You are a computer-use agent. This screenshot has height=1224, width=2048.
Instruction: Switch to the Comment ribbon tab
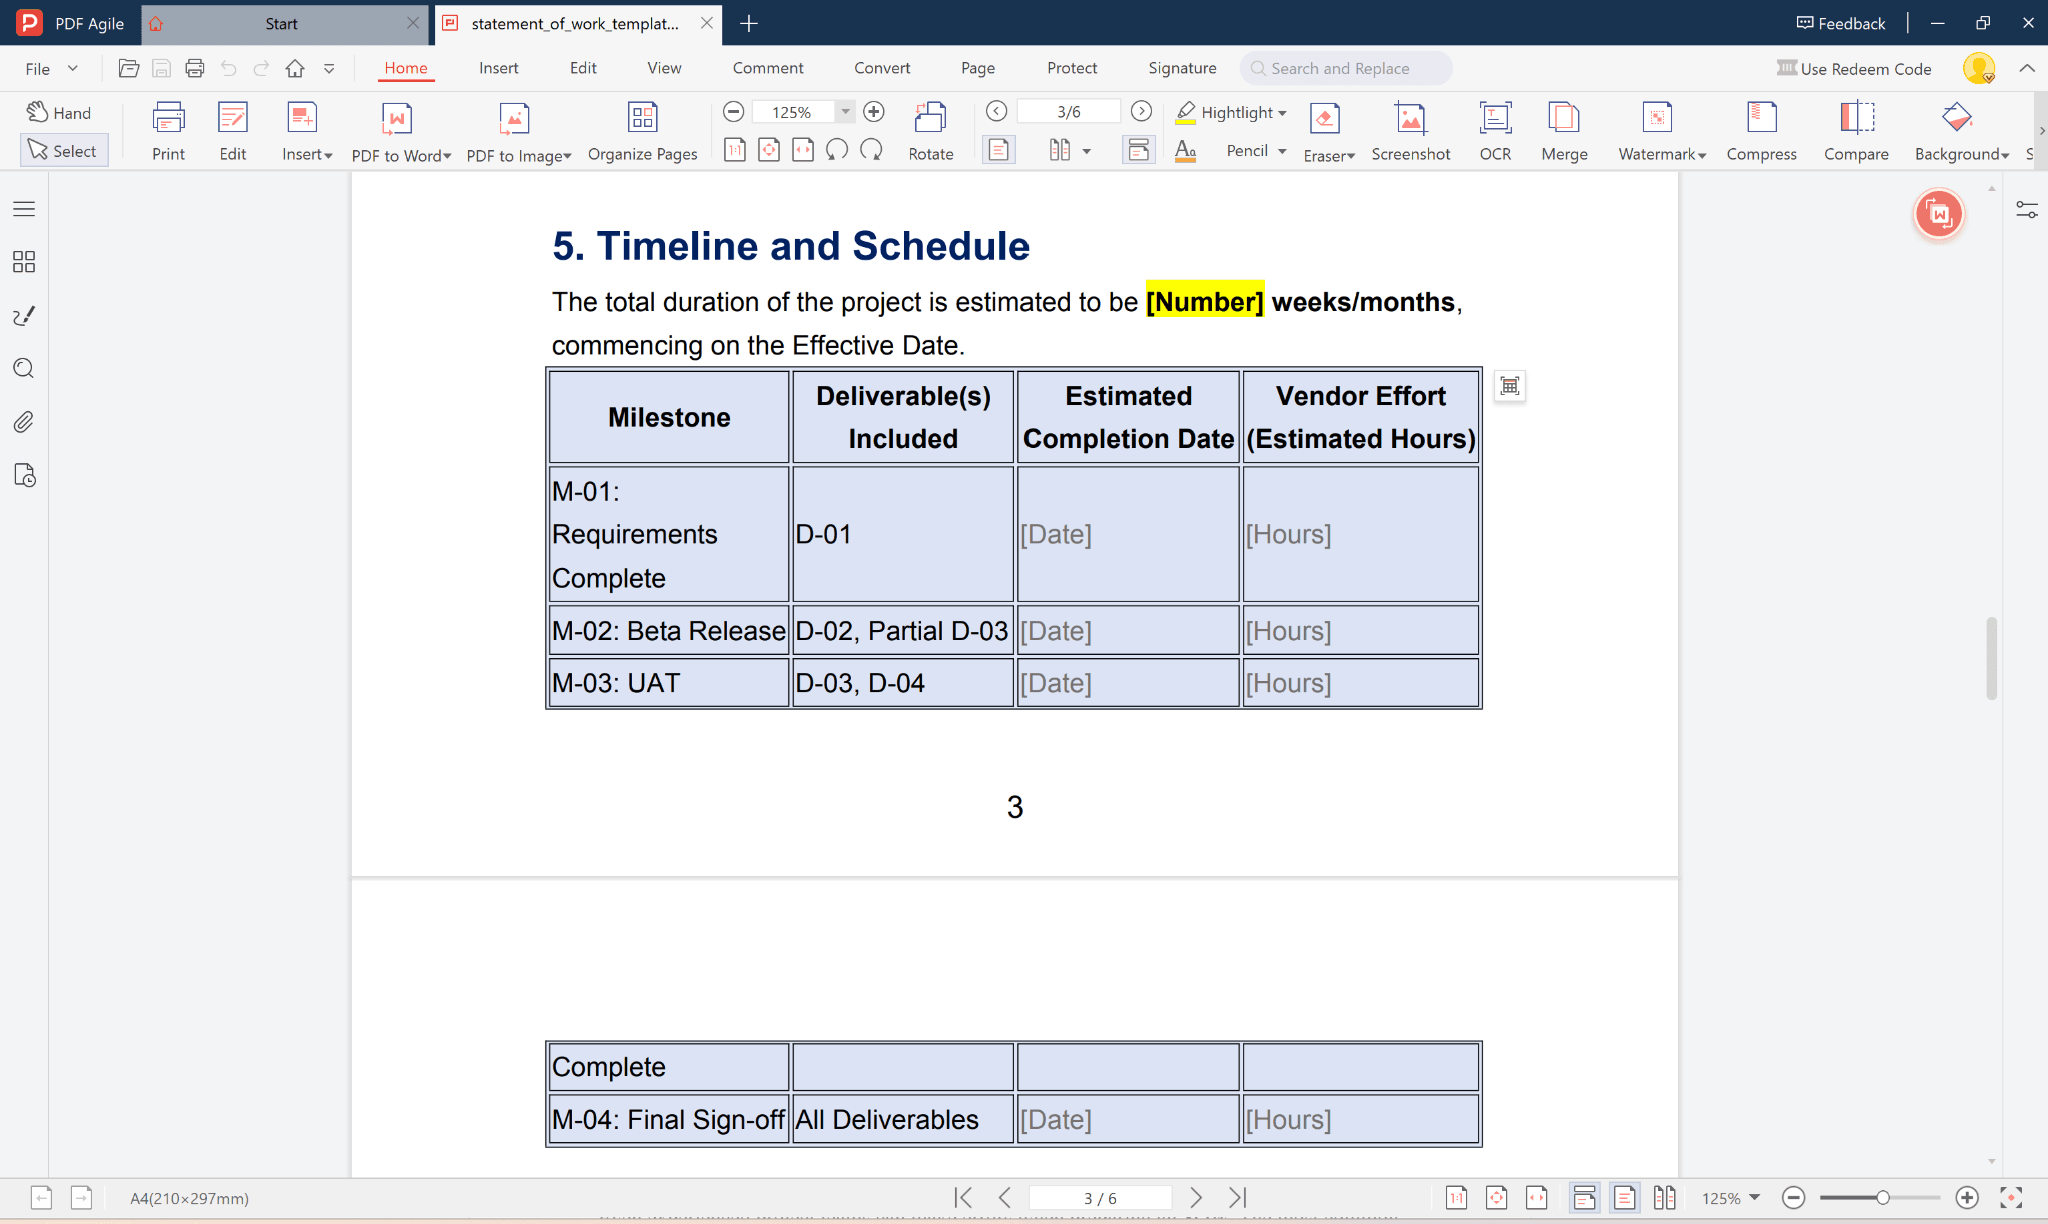767,68
